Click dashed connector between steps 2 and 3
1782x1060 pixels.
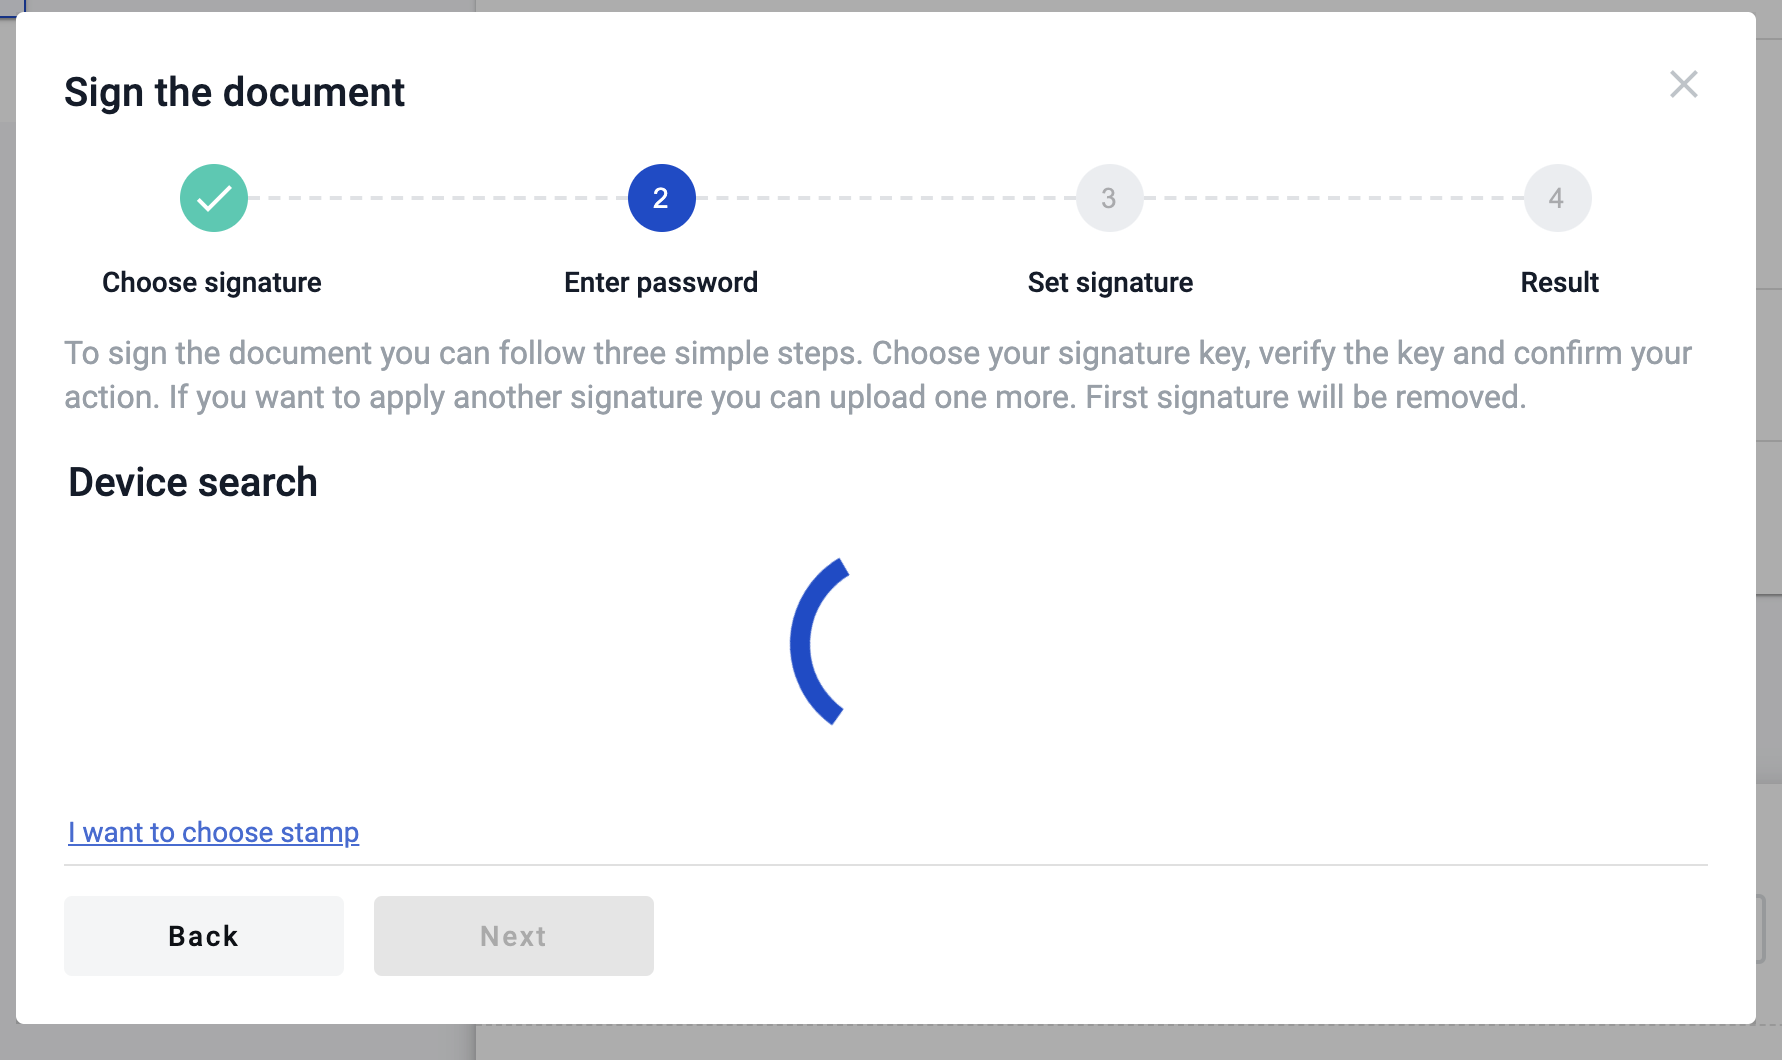click(x=885, y=198)
